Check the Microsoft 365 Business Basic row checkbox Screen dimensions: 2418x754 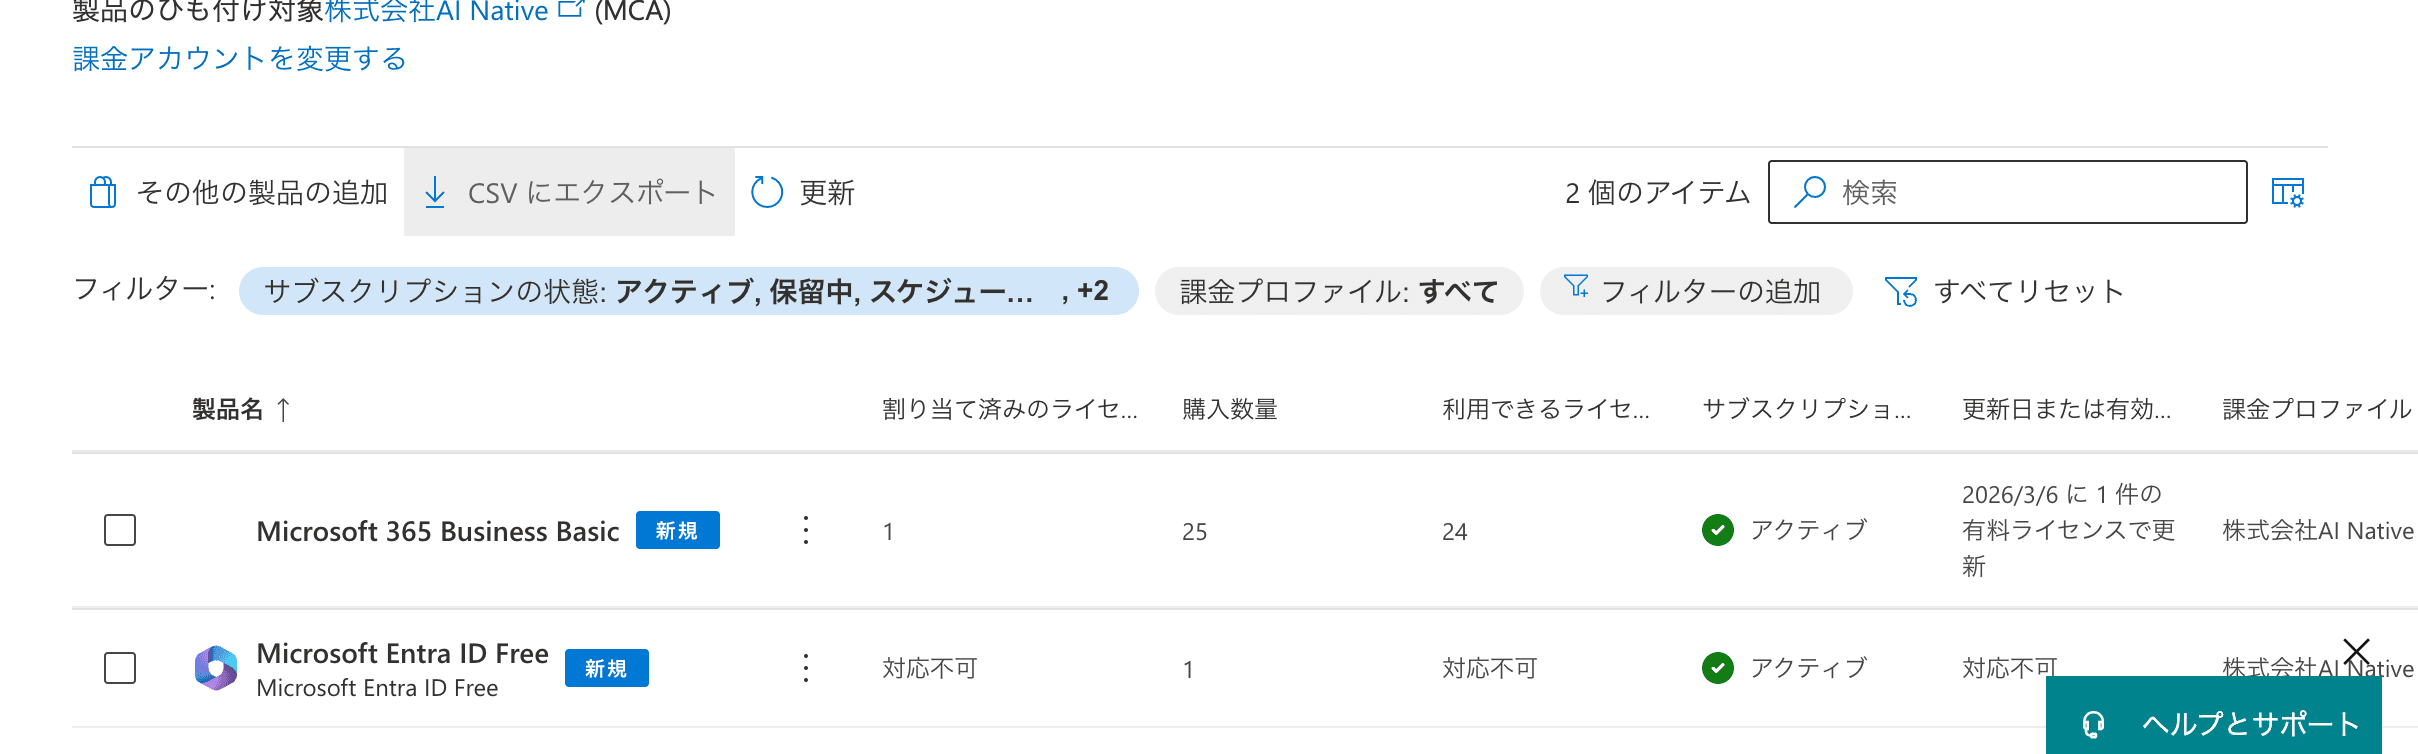coord(119,531)
